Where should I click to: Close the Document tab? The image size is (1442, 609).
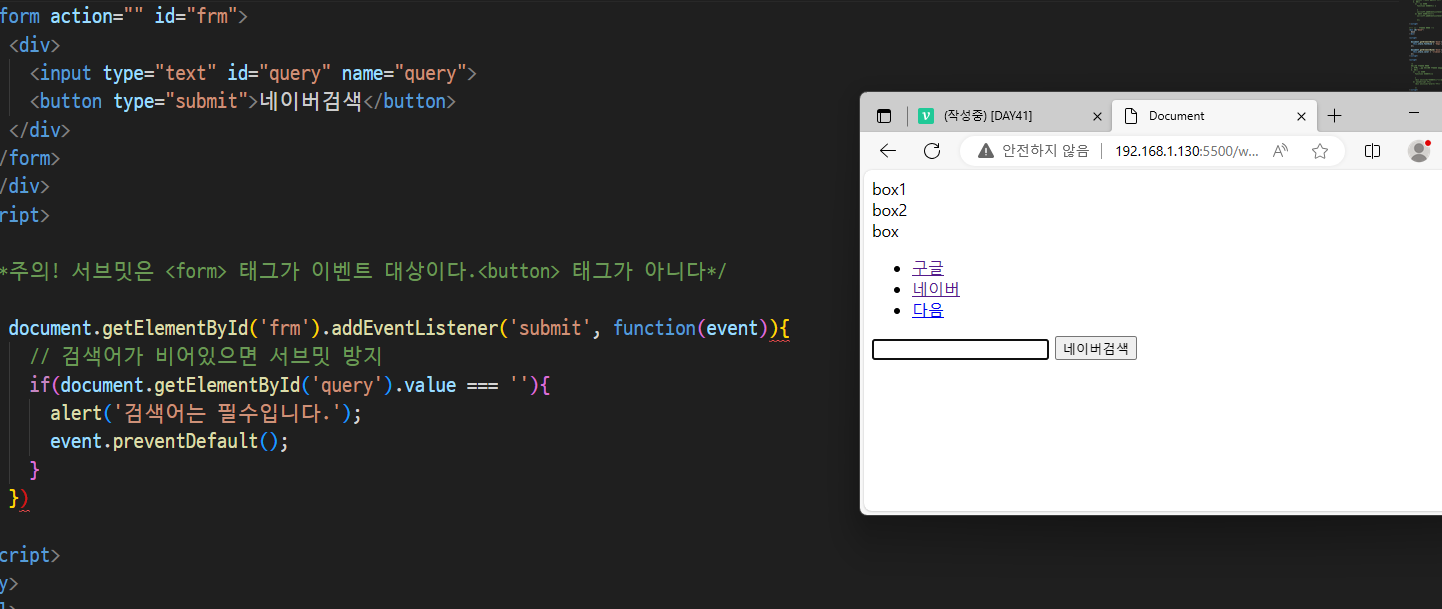coord(1301,116)
